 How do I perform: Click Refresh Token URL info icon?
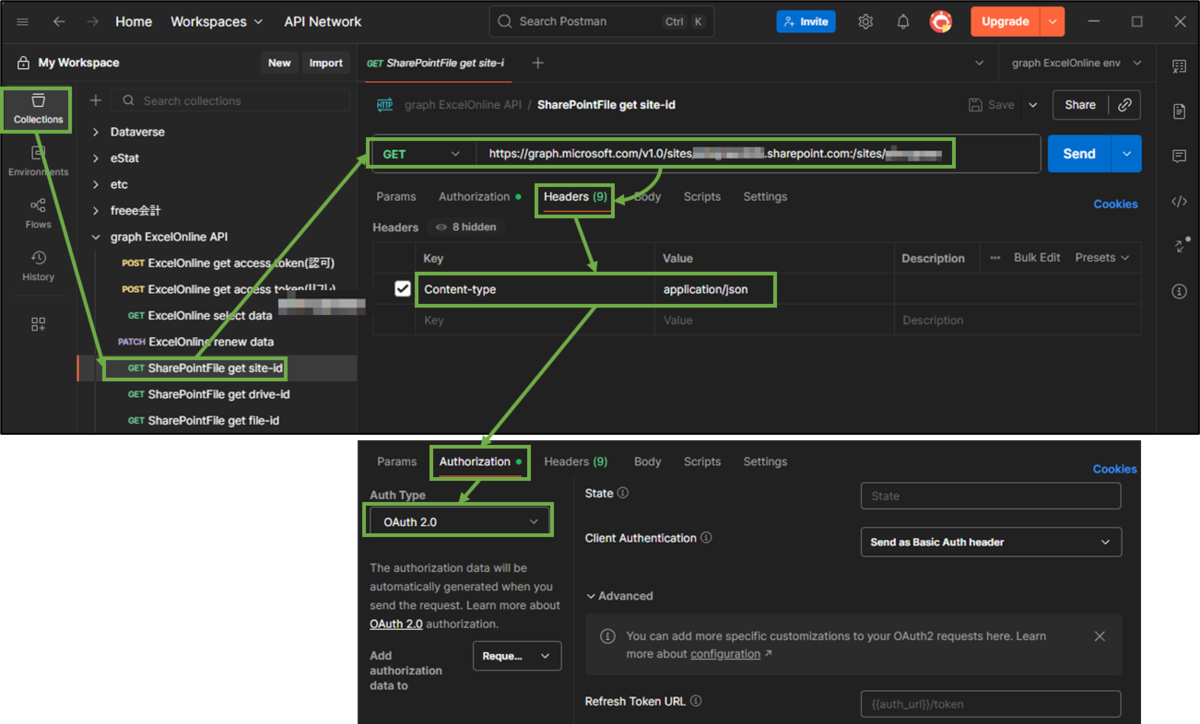(x=696, y=701)
